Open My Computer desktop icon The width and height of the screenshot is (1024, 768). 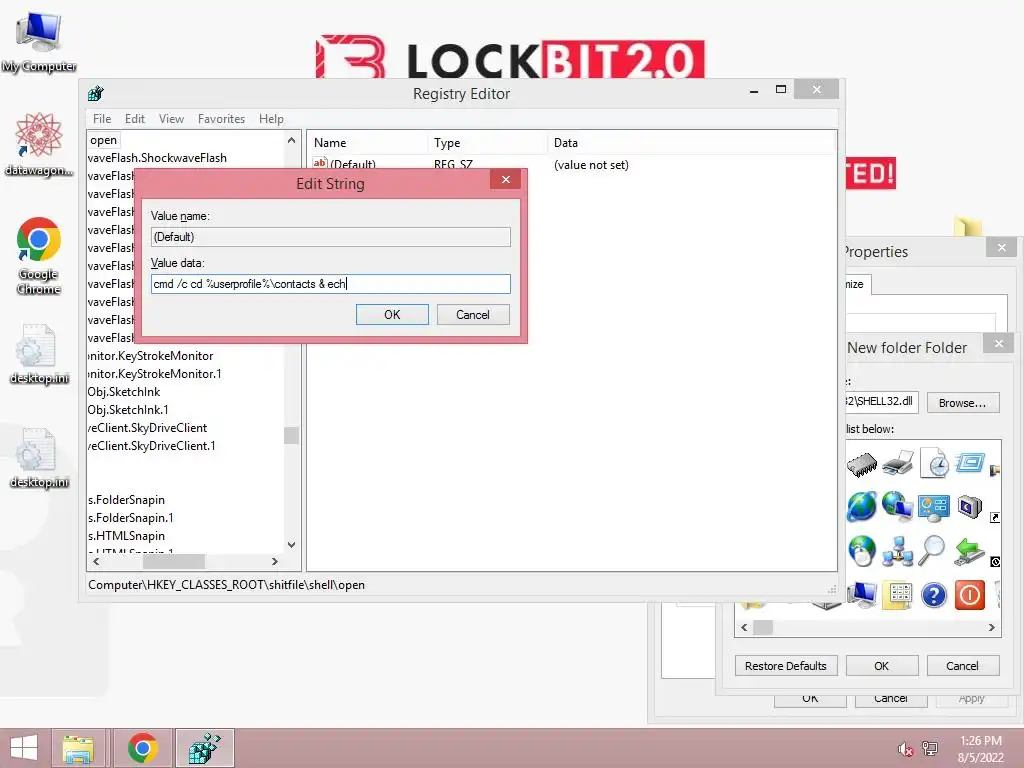pos(39,42)
